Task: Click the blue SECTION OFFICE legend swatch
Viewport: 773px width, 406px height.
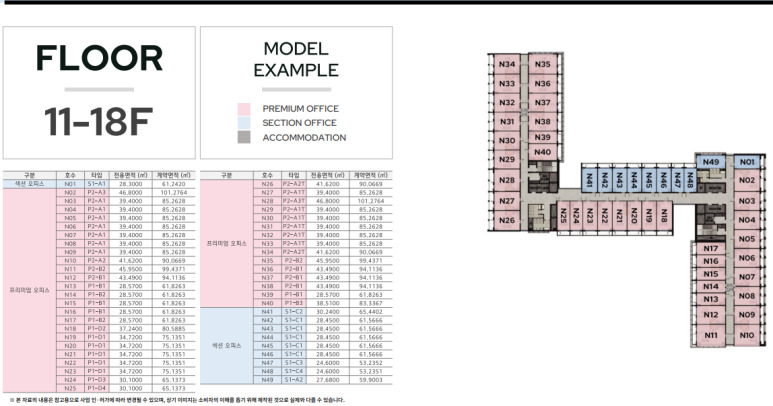Action: [x=244, y=123]
